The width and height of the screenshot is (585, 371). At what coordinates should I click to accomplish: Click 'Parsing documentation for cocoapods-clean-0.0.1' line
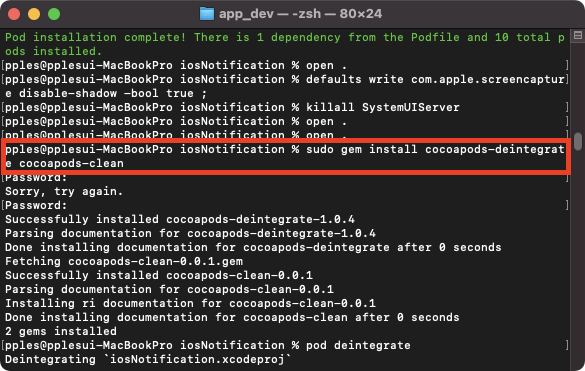pos(169,290)
